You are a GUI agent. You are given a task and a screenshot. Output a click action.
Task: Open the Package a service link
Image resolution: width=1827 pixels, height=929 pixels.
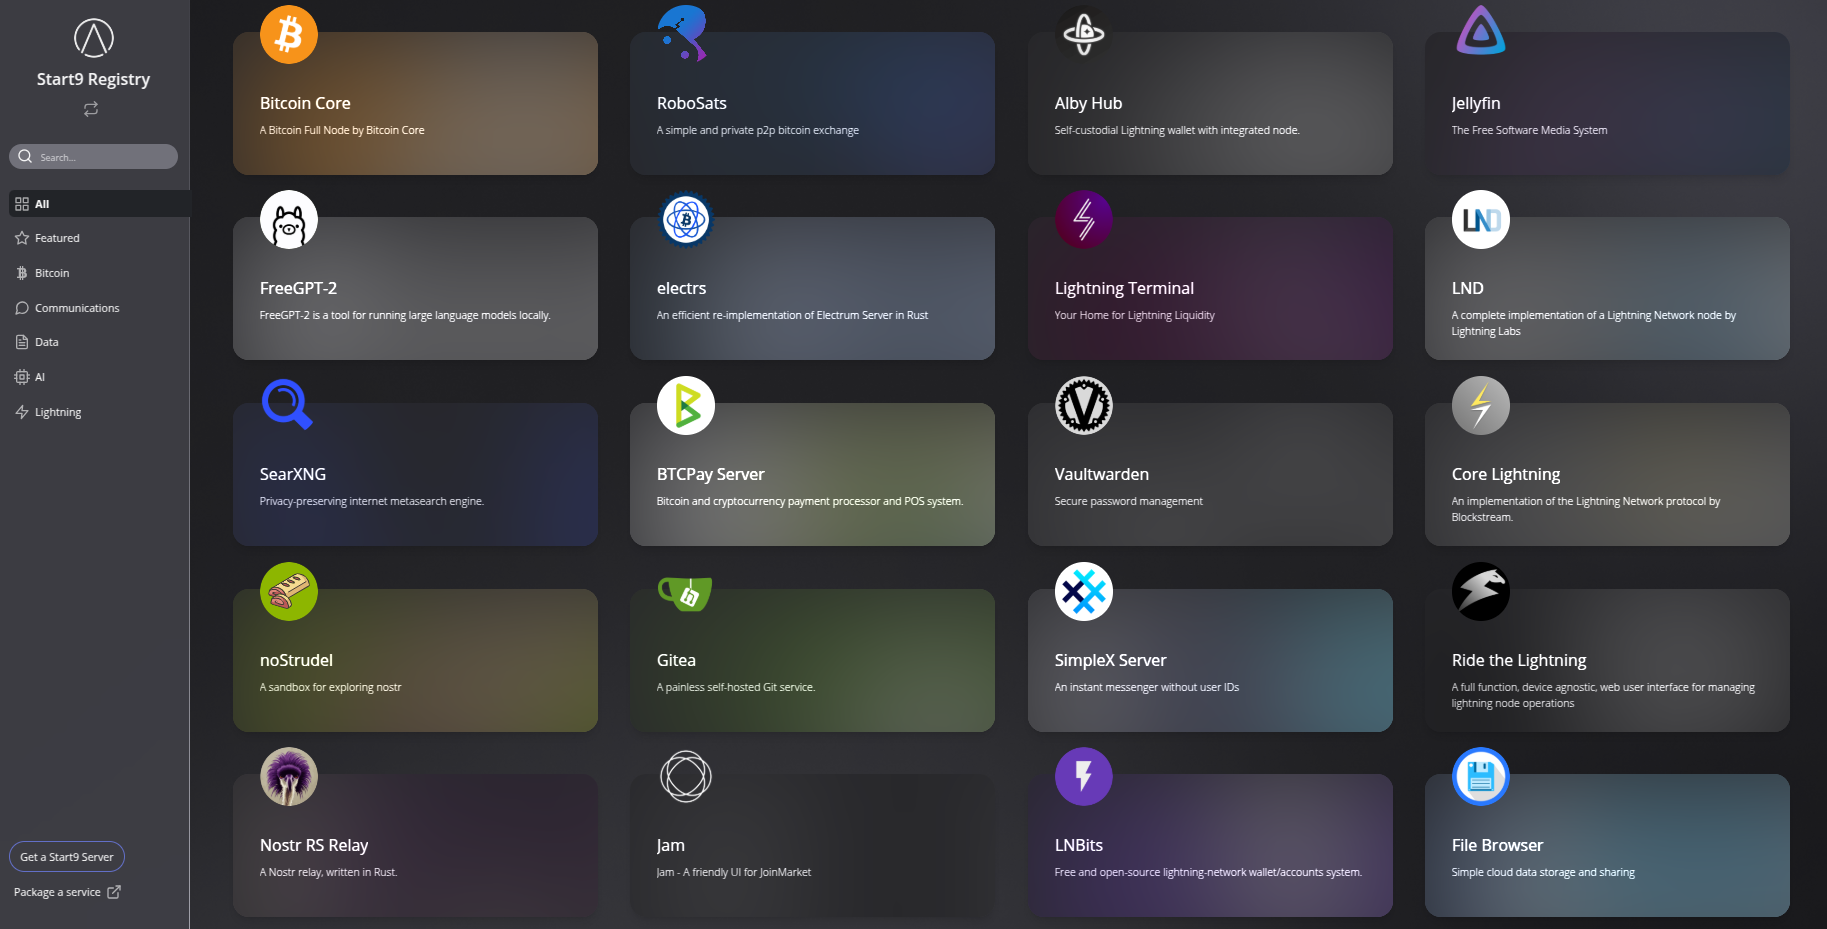point(57,891)
